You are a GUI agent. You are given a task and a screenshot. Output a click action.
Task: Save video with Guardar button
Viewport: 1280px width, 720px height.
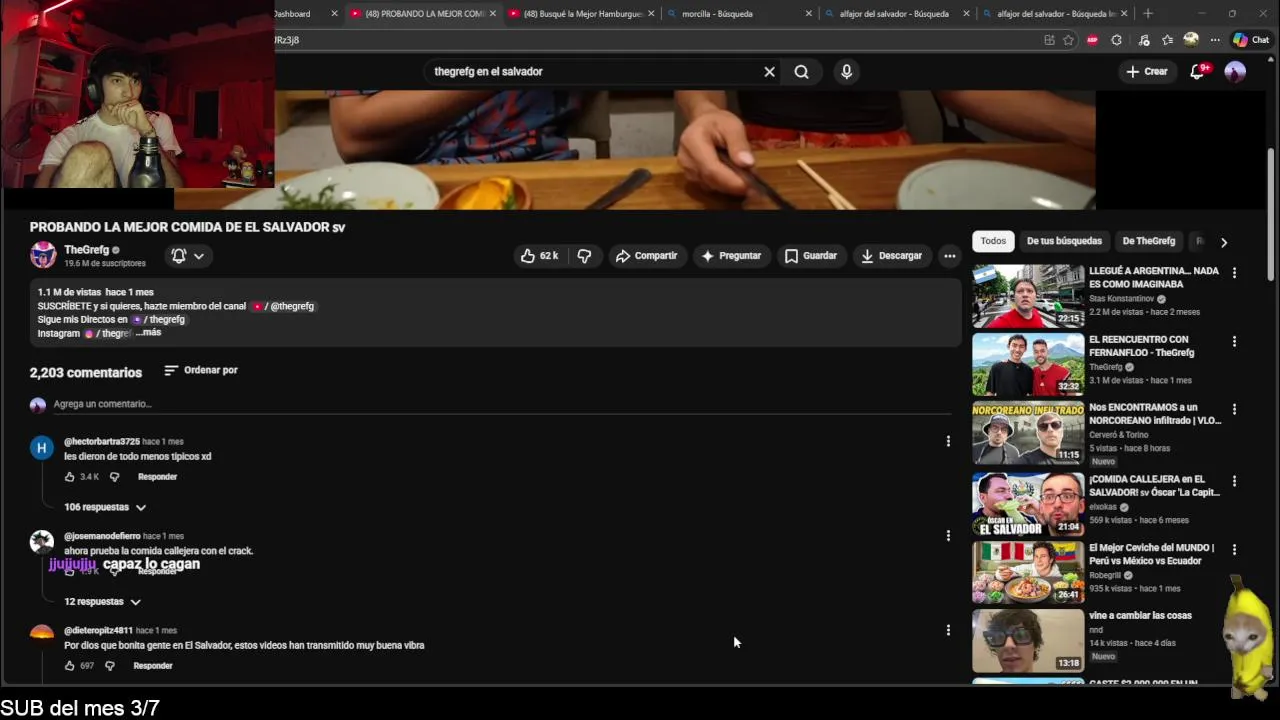pyautogui.click(x=810, y=256)
